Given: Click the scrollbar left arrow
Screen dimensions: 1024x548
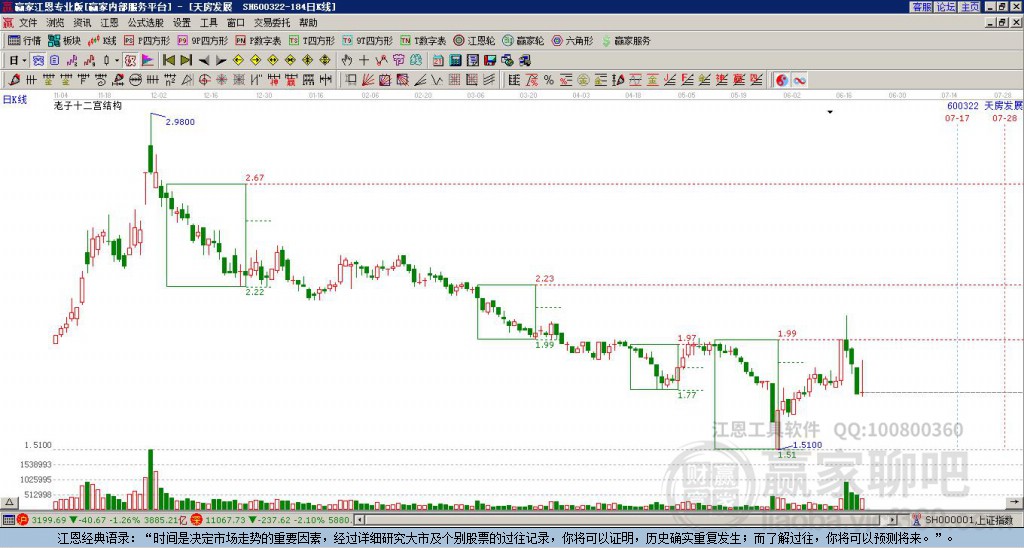Looking at the screenshot, I should [359, 520].
